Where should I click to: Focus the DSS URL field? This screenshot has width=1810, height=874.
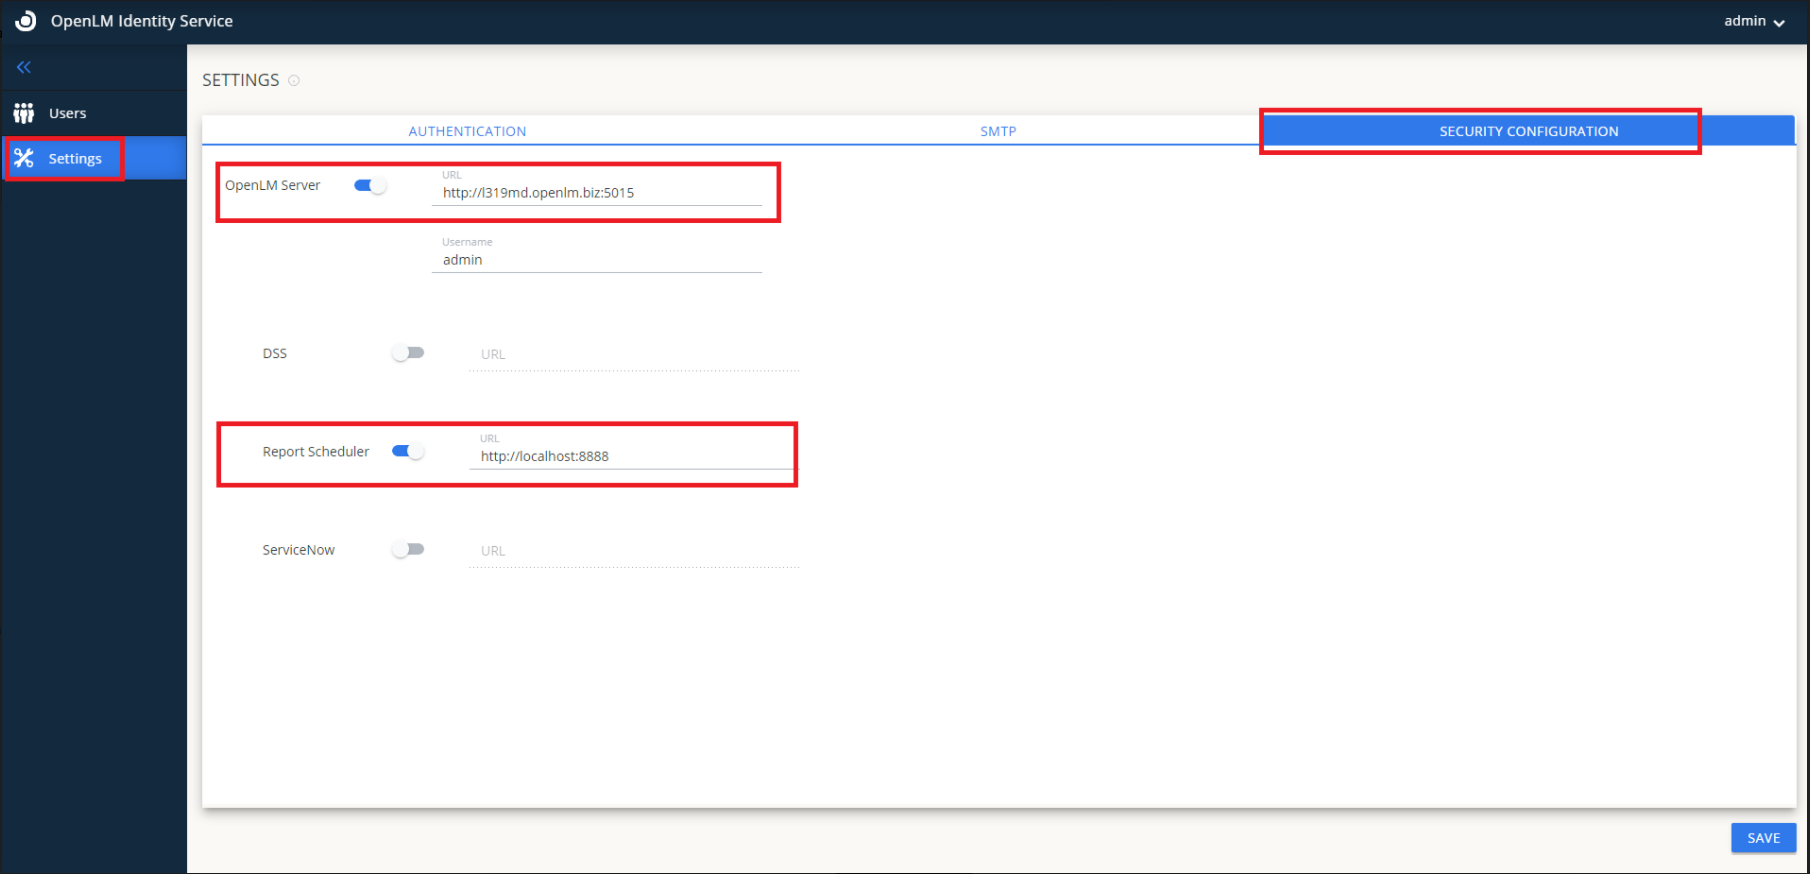pyautogui.click(x=634, y=355)
